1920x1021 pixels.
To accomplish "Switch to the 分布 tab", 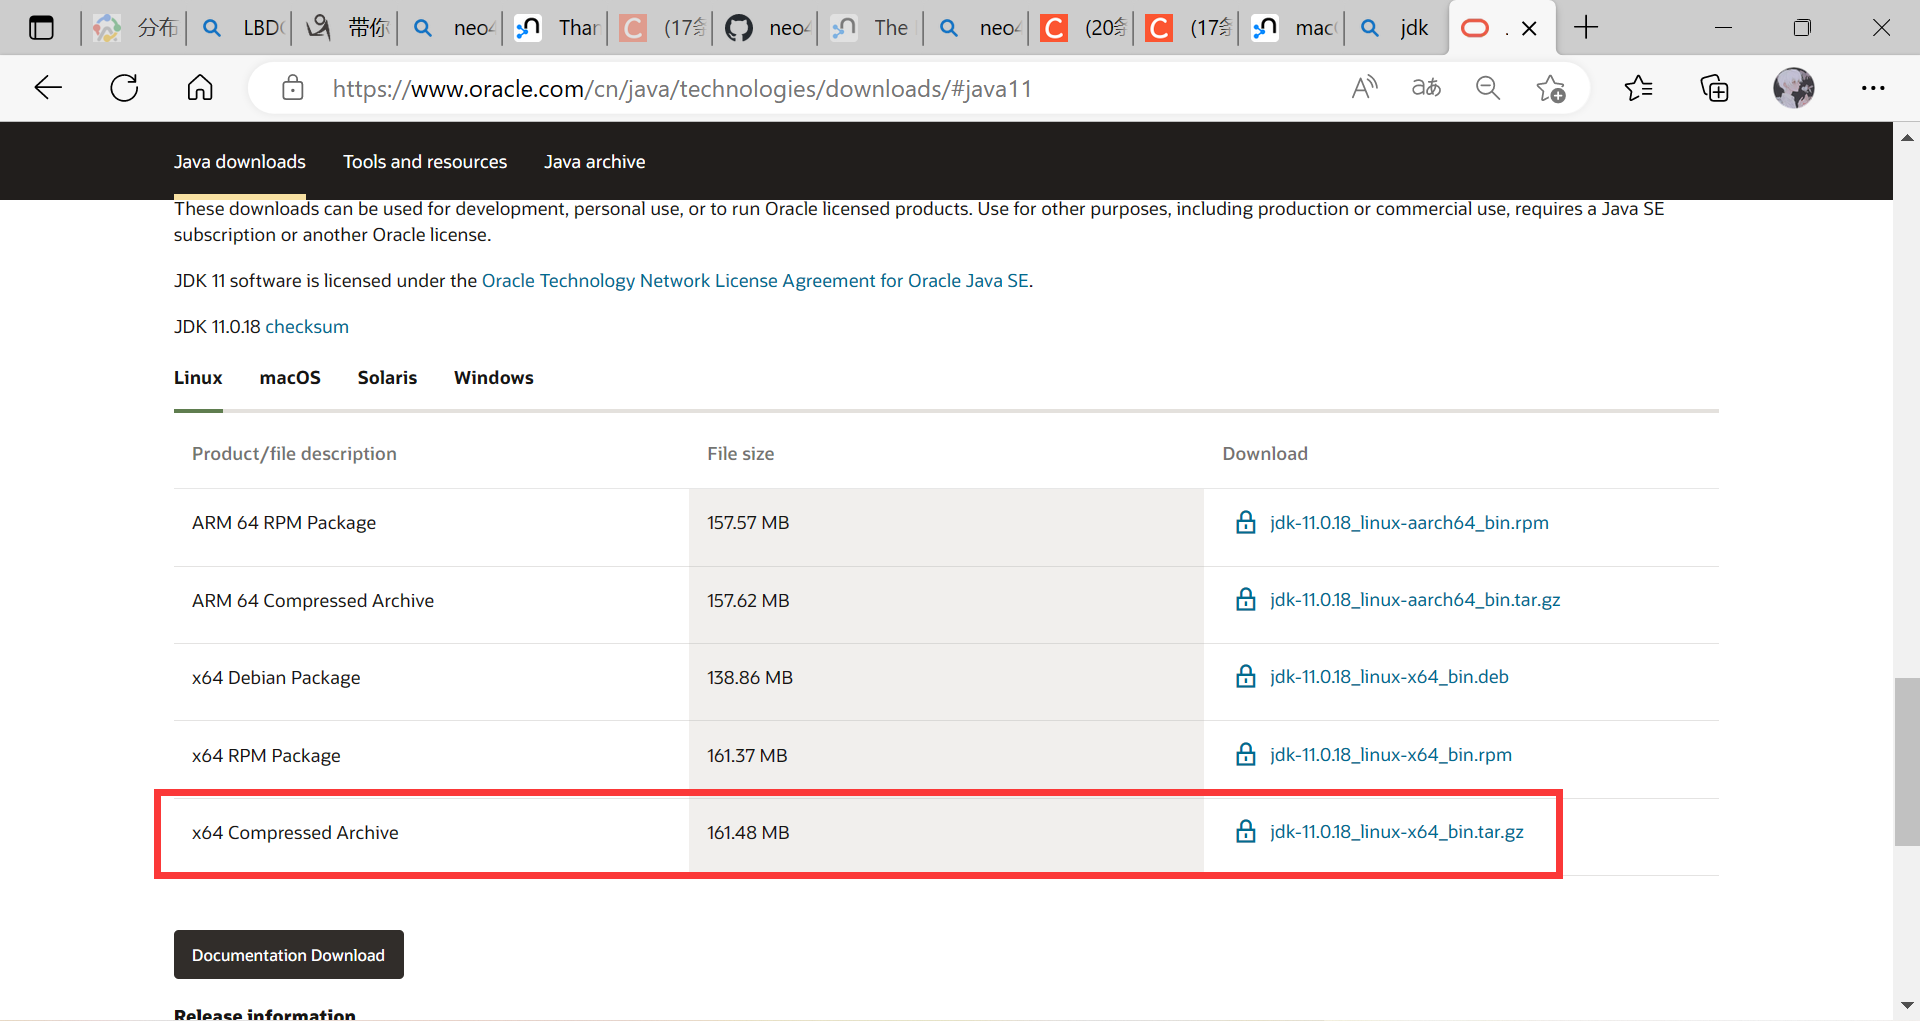I will click(135, 28).
